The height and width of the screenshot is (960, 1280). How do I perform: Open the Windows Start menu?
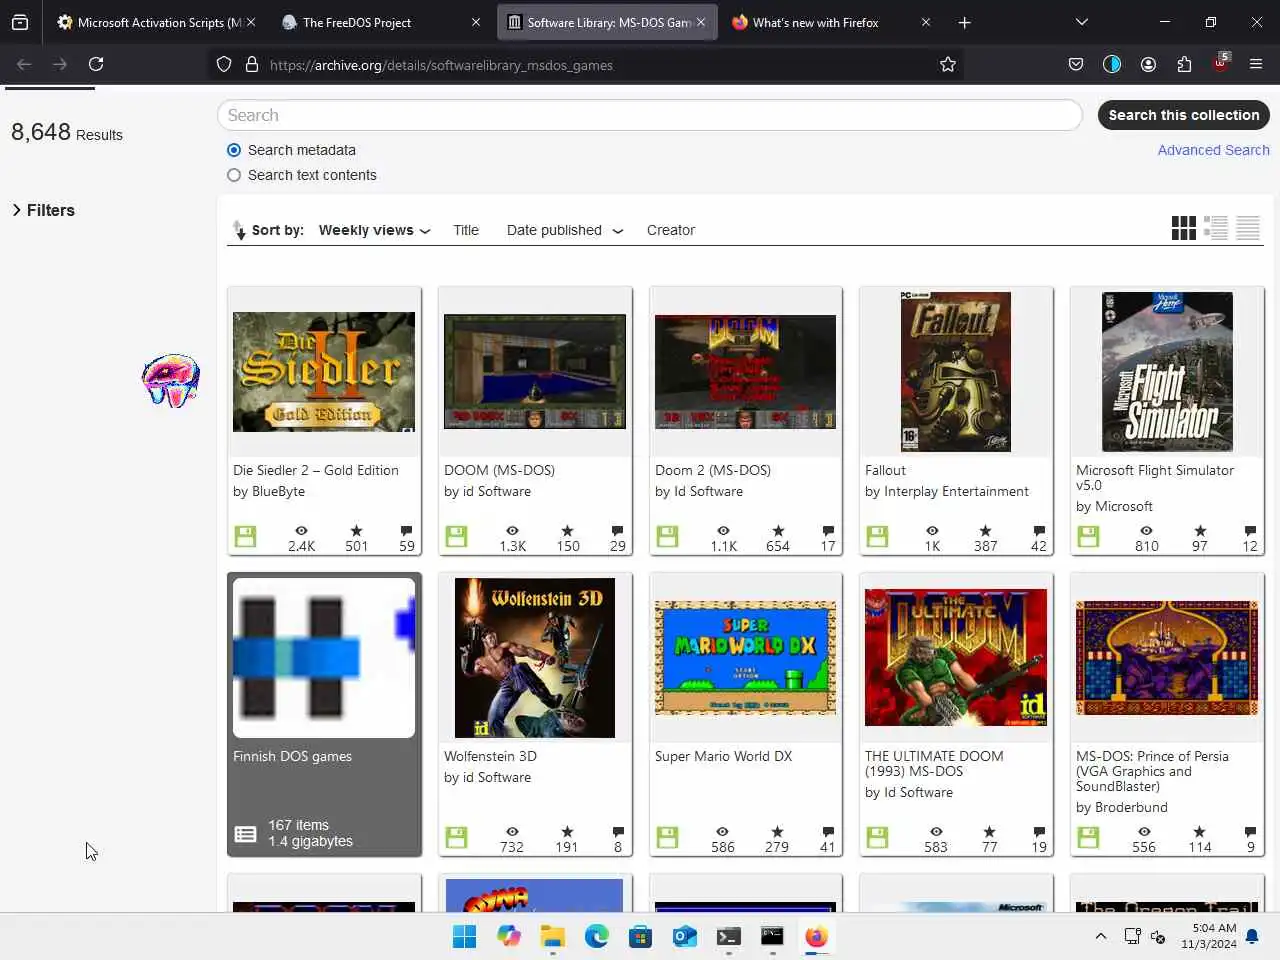(464, 937)
